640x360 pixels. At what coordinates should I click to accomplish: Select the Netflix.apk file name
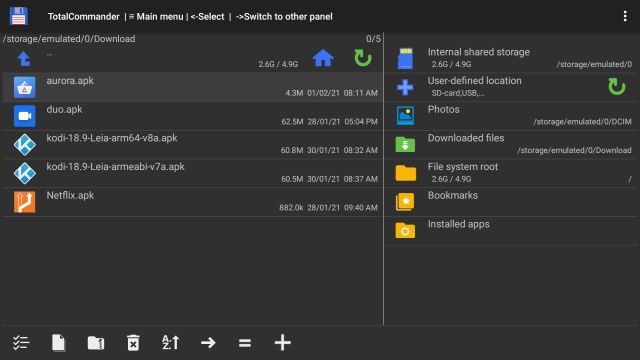point(70,196)
